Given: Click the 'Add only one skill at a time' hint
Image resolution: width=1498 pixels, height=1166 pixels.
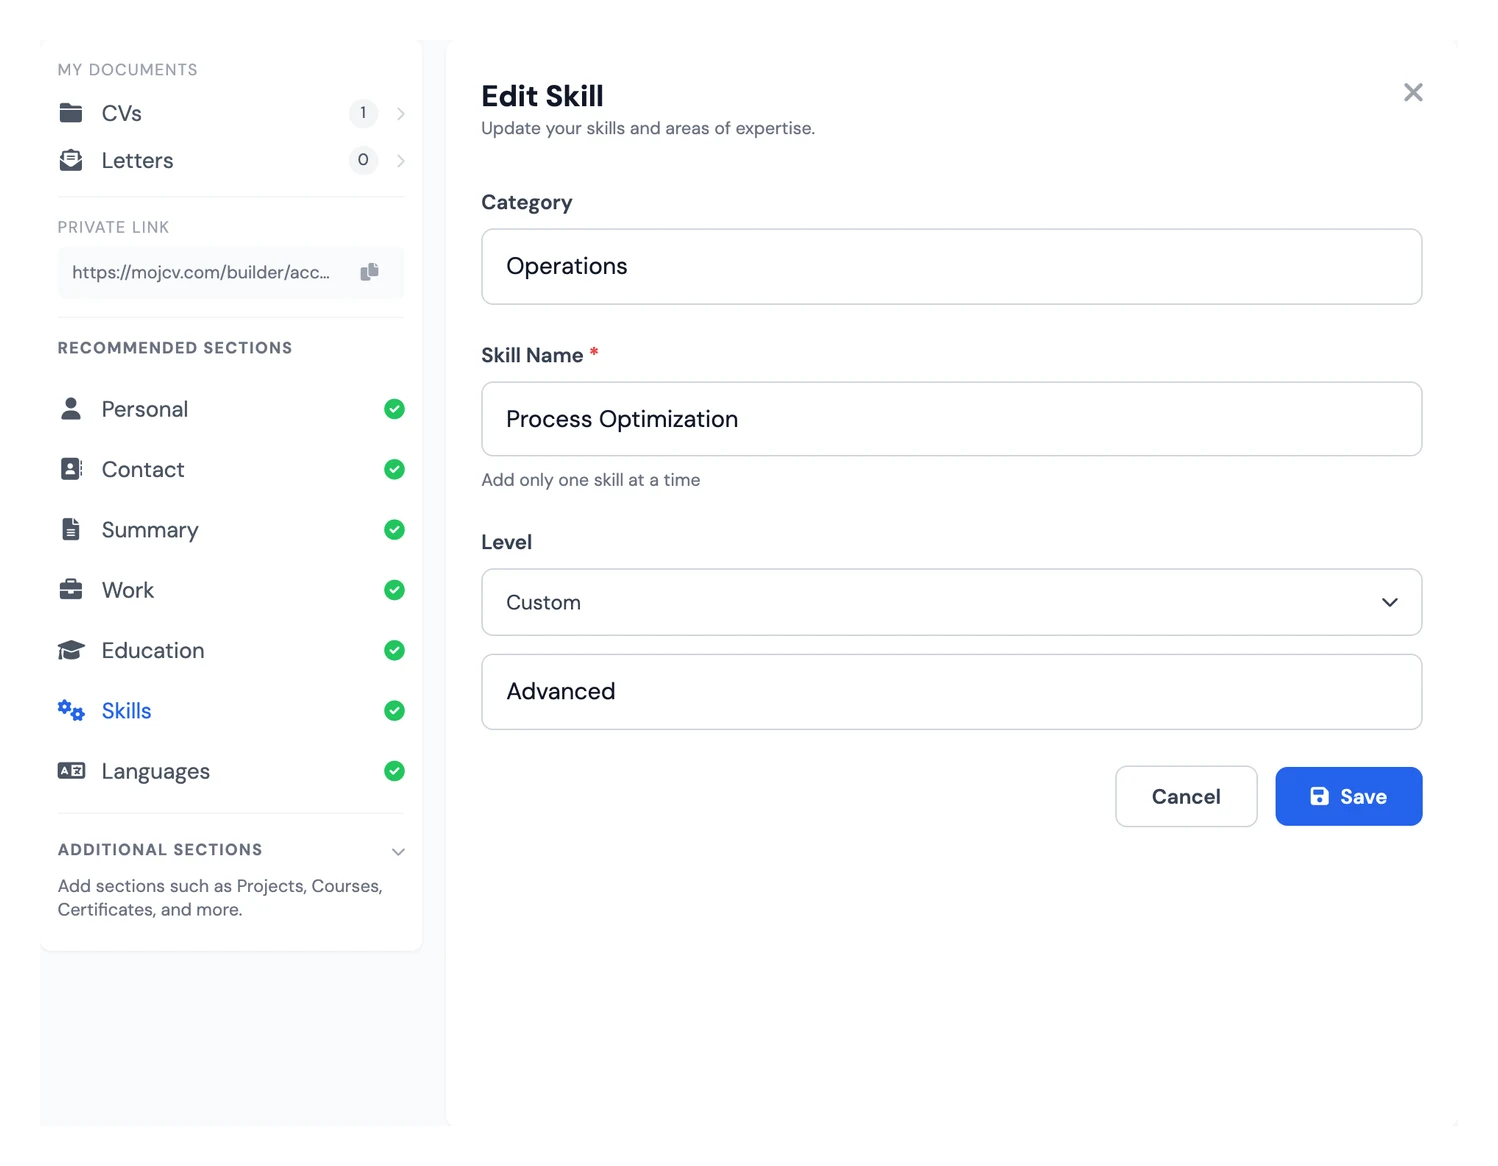Looking at the screenshot, I should click(591, 480).
